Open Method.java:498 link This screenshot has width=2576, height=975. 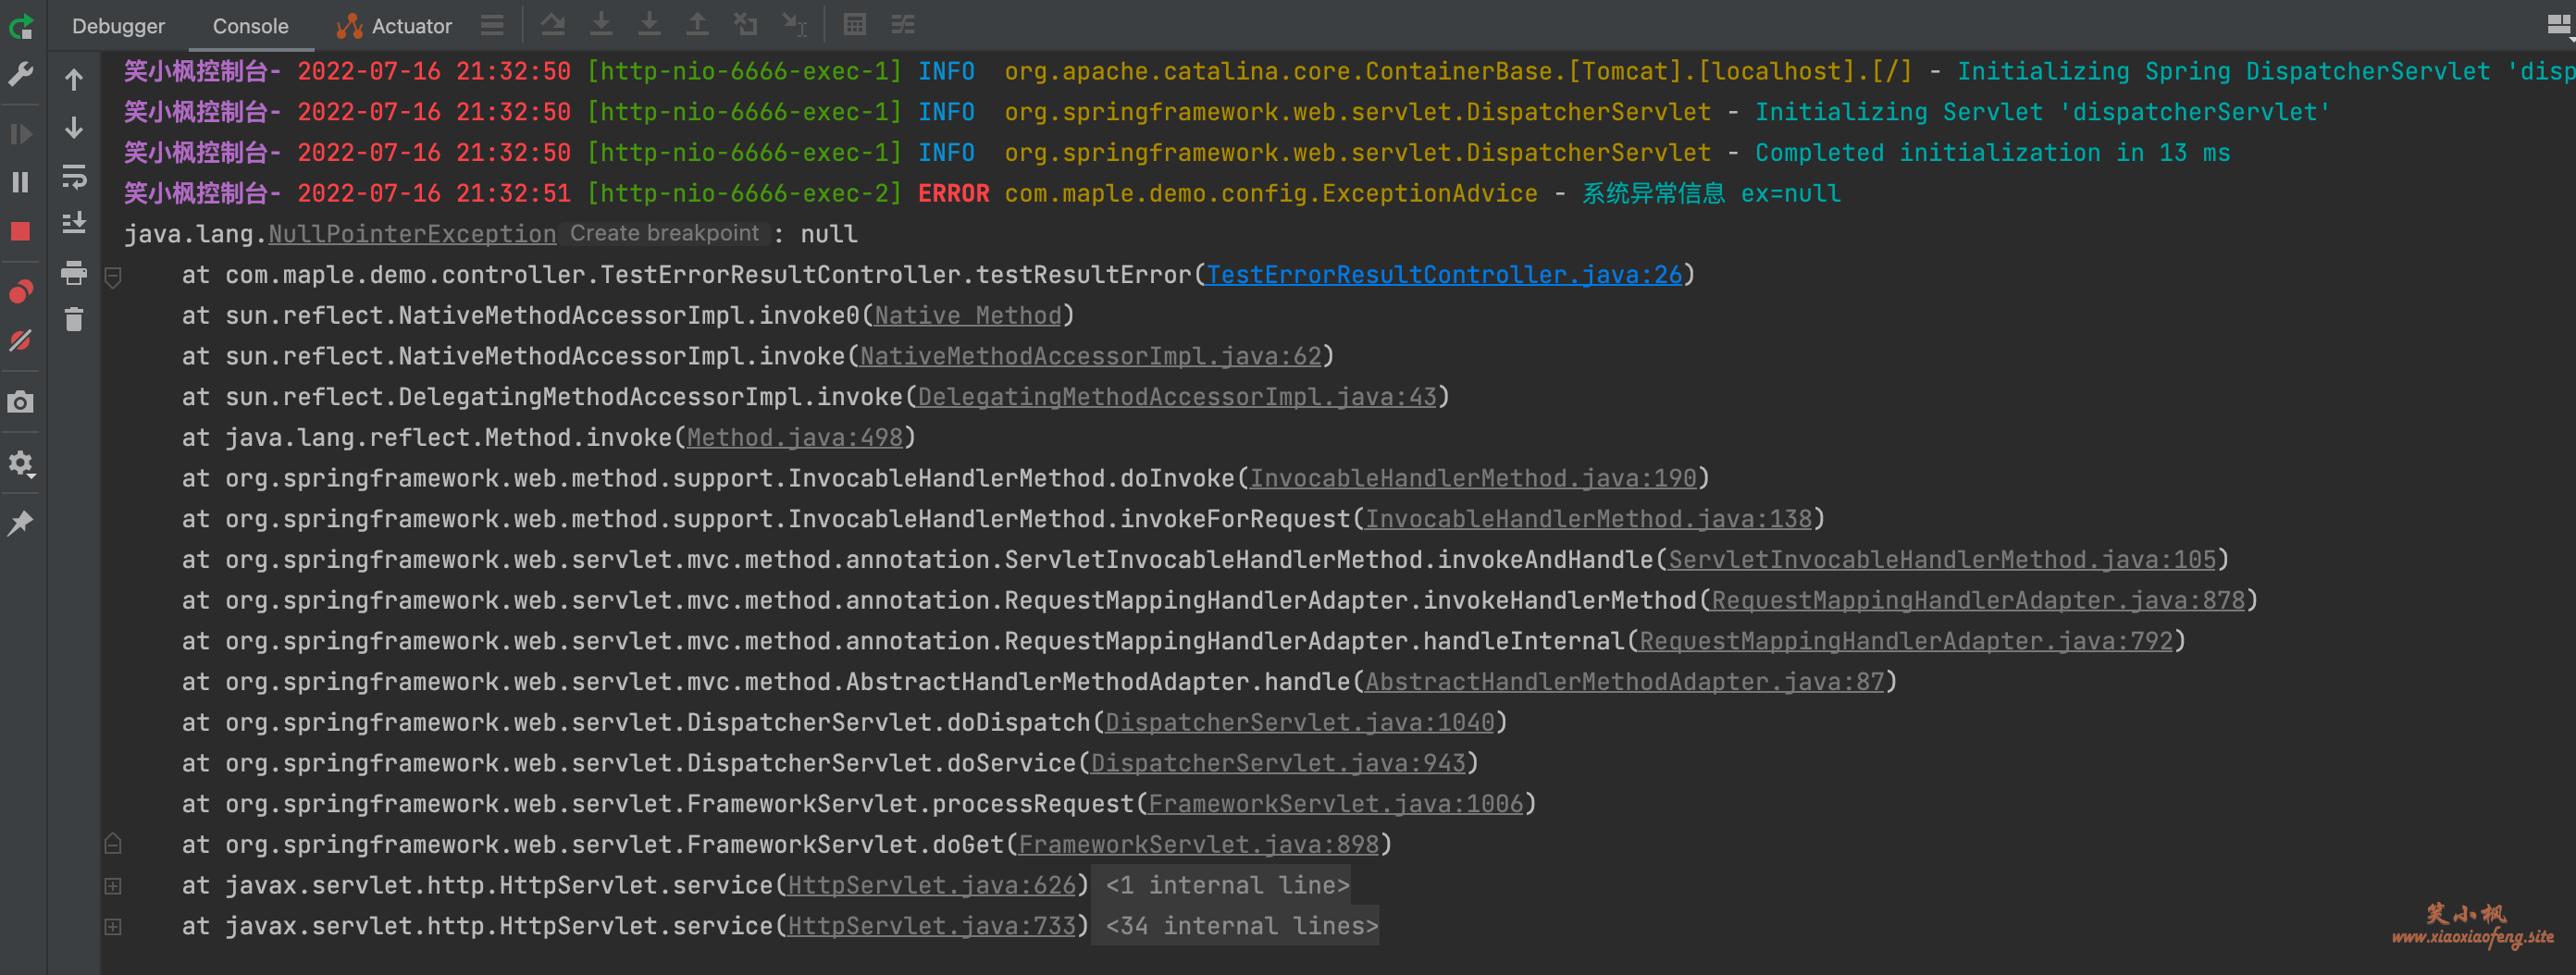click(x=795, y=438)
